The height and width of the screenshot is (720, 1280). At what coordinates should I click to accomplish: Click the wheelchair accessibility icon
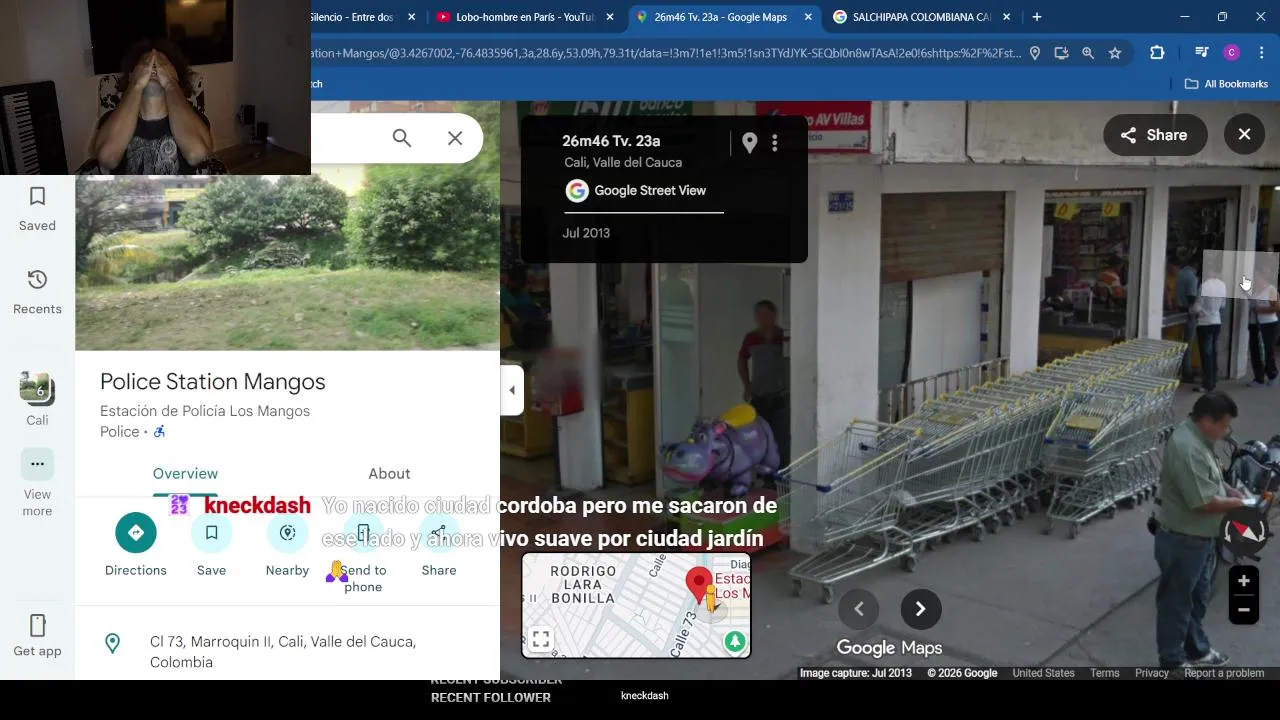pos(159,432)
